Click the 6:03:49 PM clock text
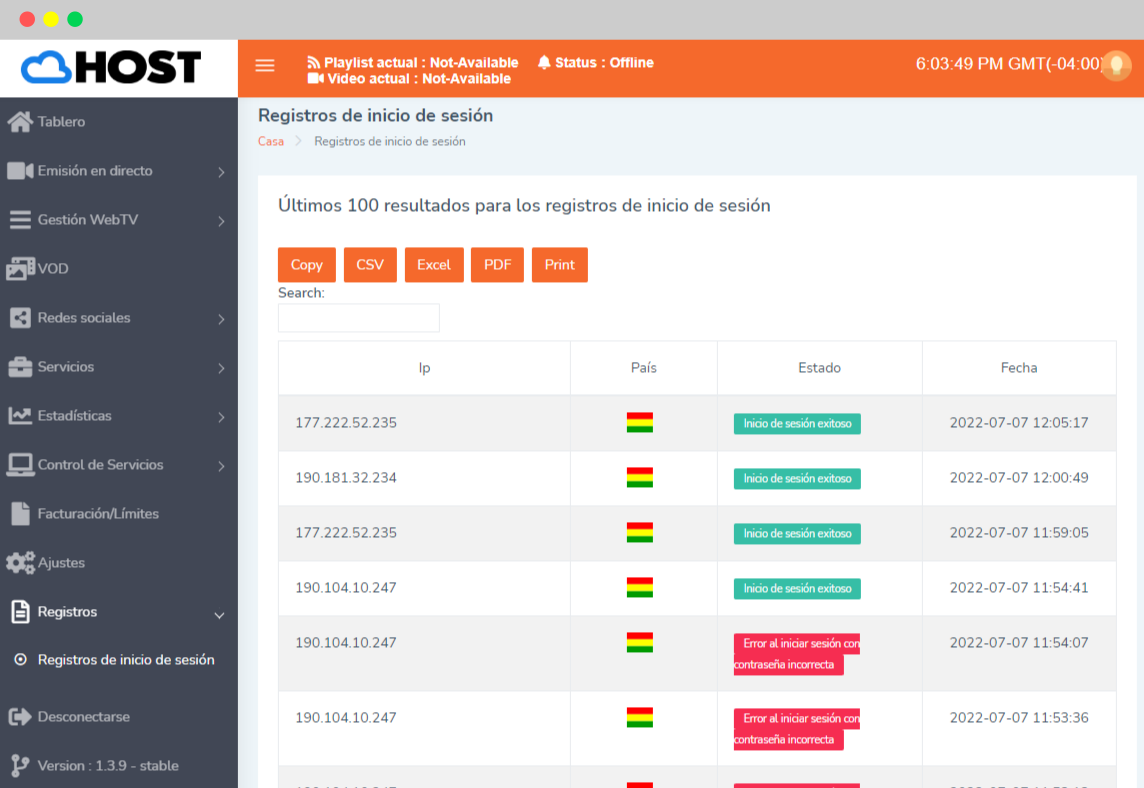 tap(1008, 63)
